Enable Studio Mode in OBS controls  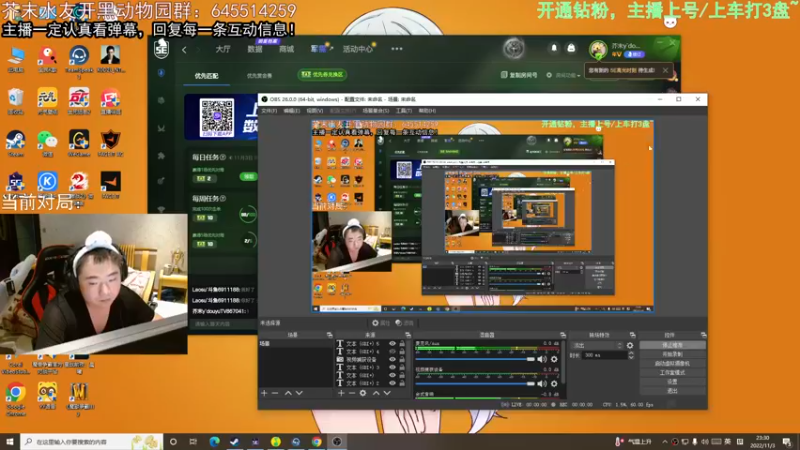(x=672, y=372)
